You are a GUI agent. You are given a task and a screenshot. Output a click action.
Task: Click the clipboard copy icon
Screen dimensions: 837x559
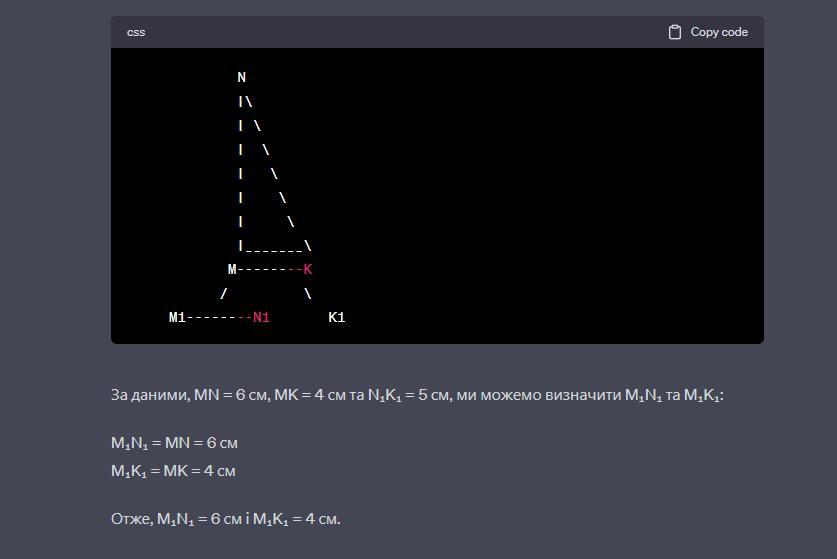(675, 32)
